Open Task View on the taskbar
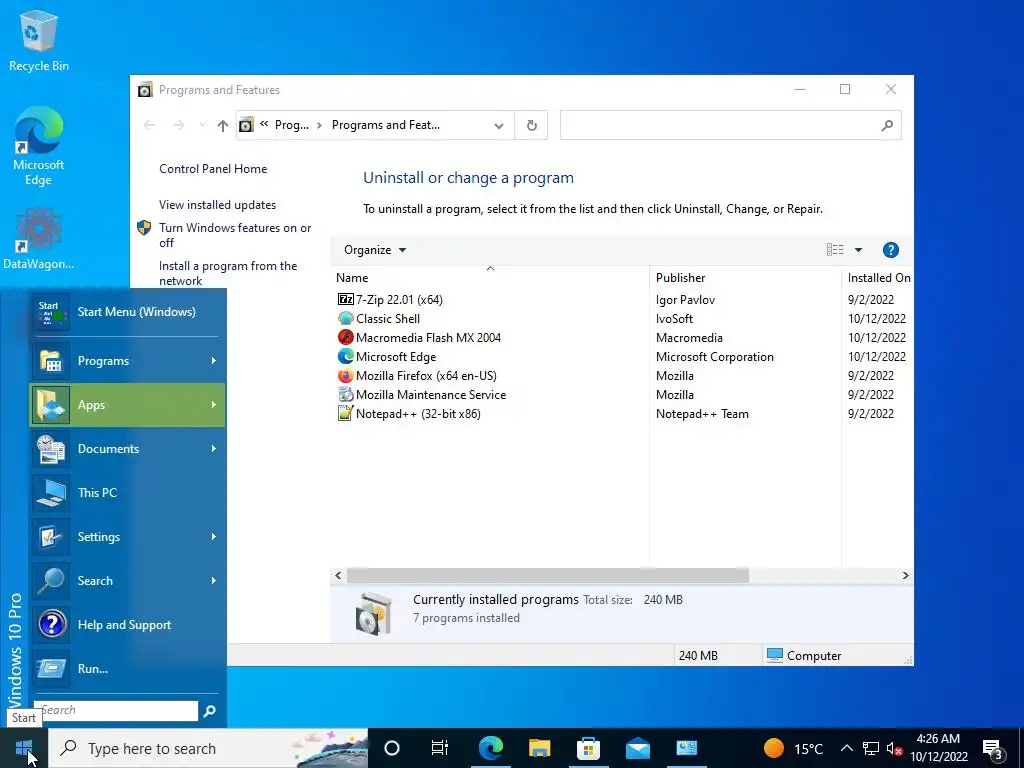Image resolution: width=1024 pixels, height=768 pixels. [440, 748]
